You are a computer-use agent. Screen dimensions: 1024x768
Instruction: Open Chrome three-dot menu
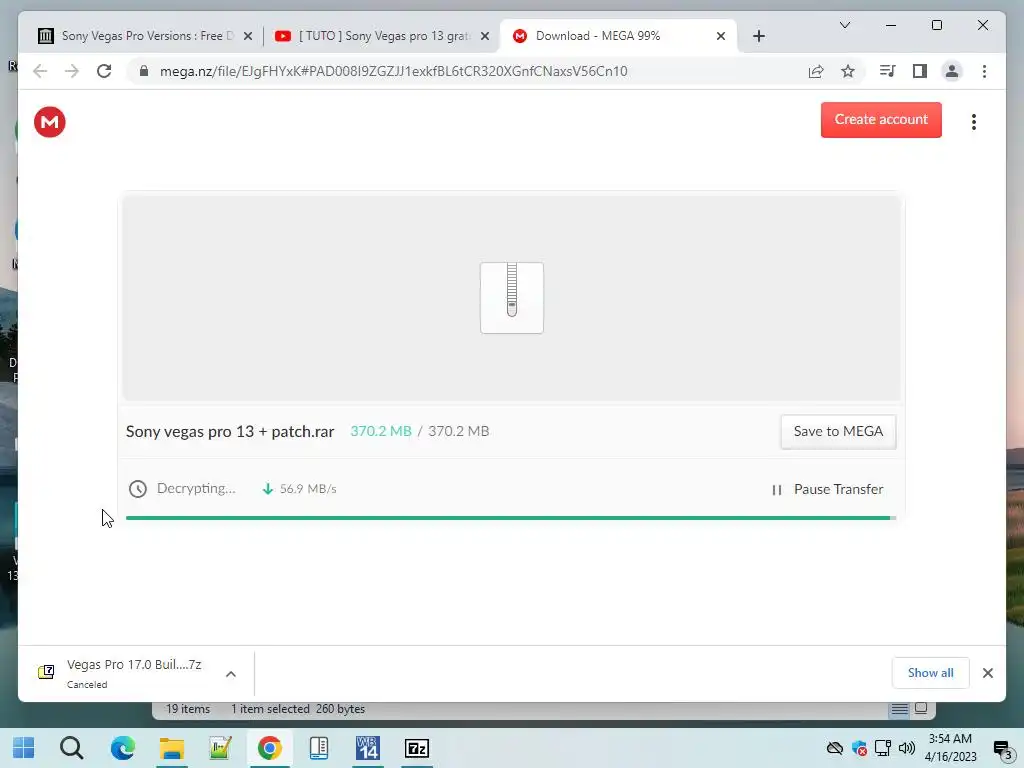click(x=984, y=71)
